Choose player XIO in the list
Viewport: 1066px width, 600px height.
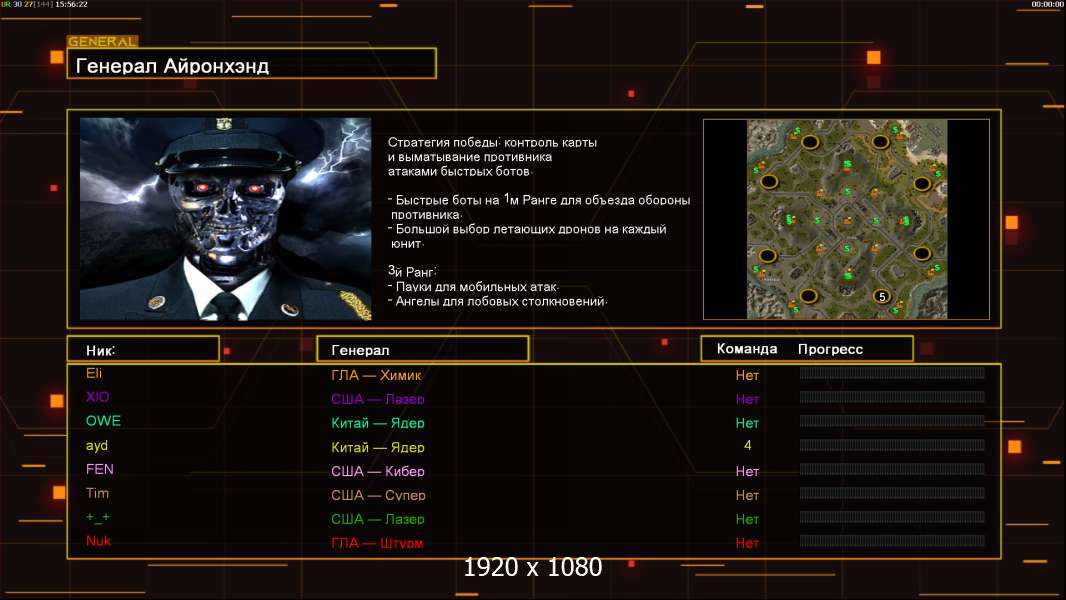97,397
